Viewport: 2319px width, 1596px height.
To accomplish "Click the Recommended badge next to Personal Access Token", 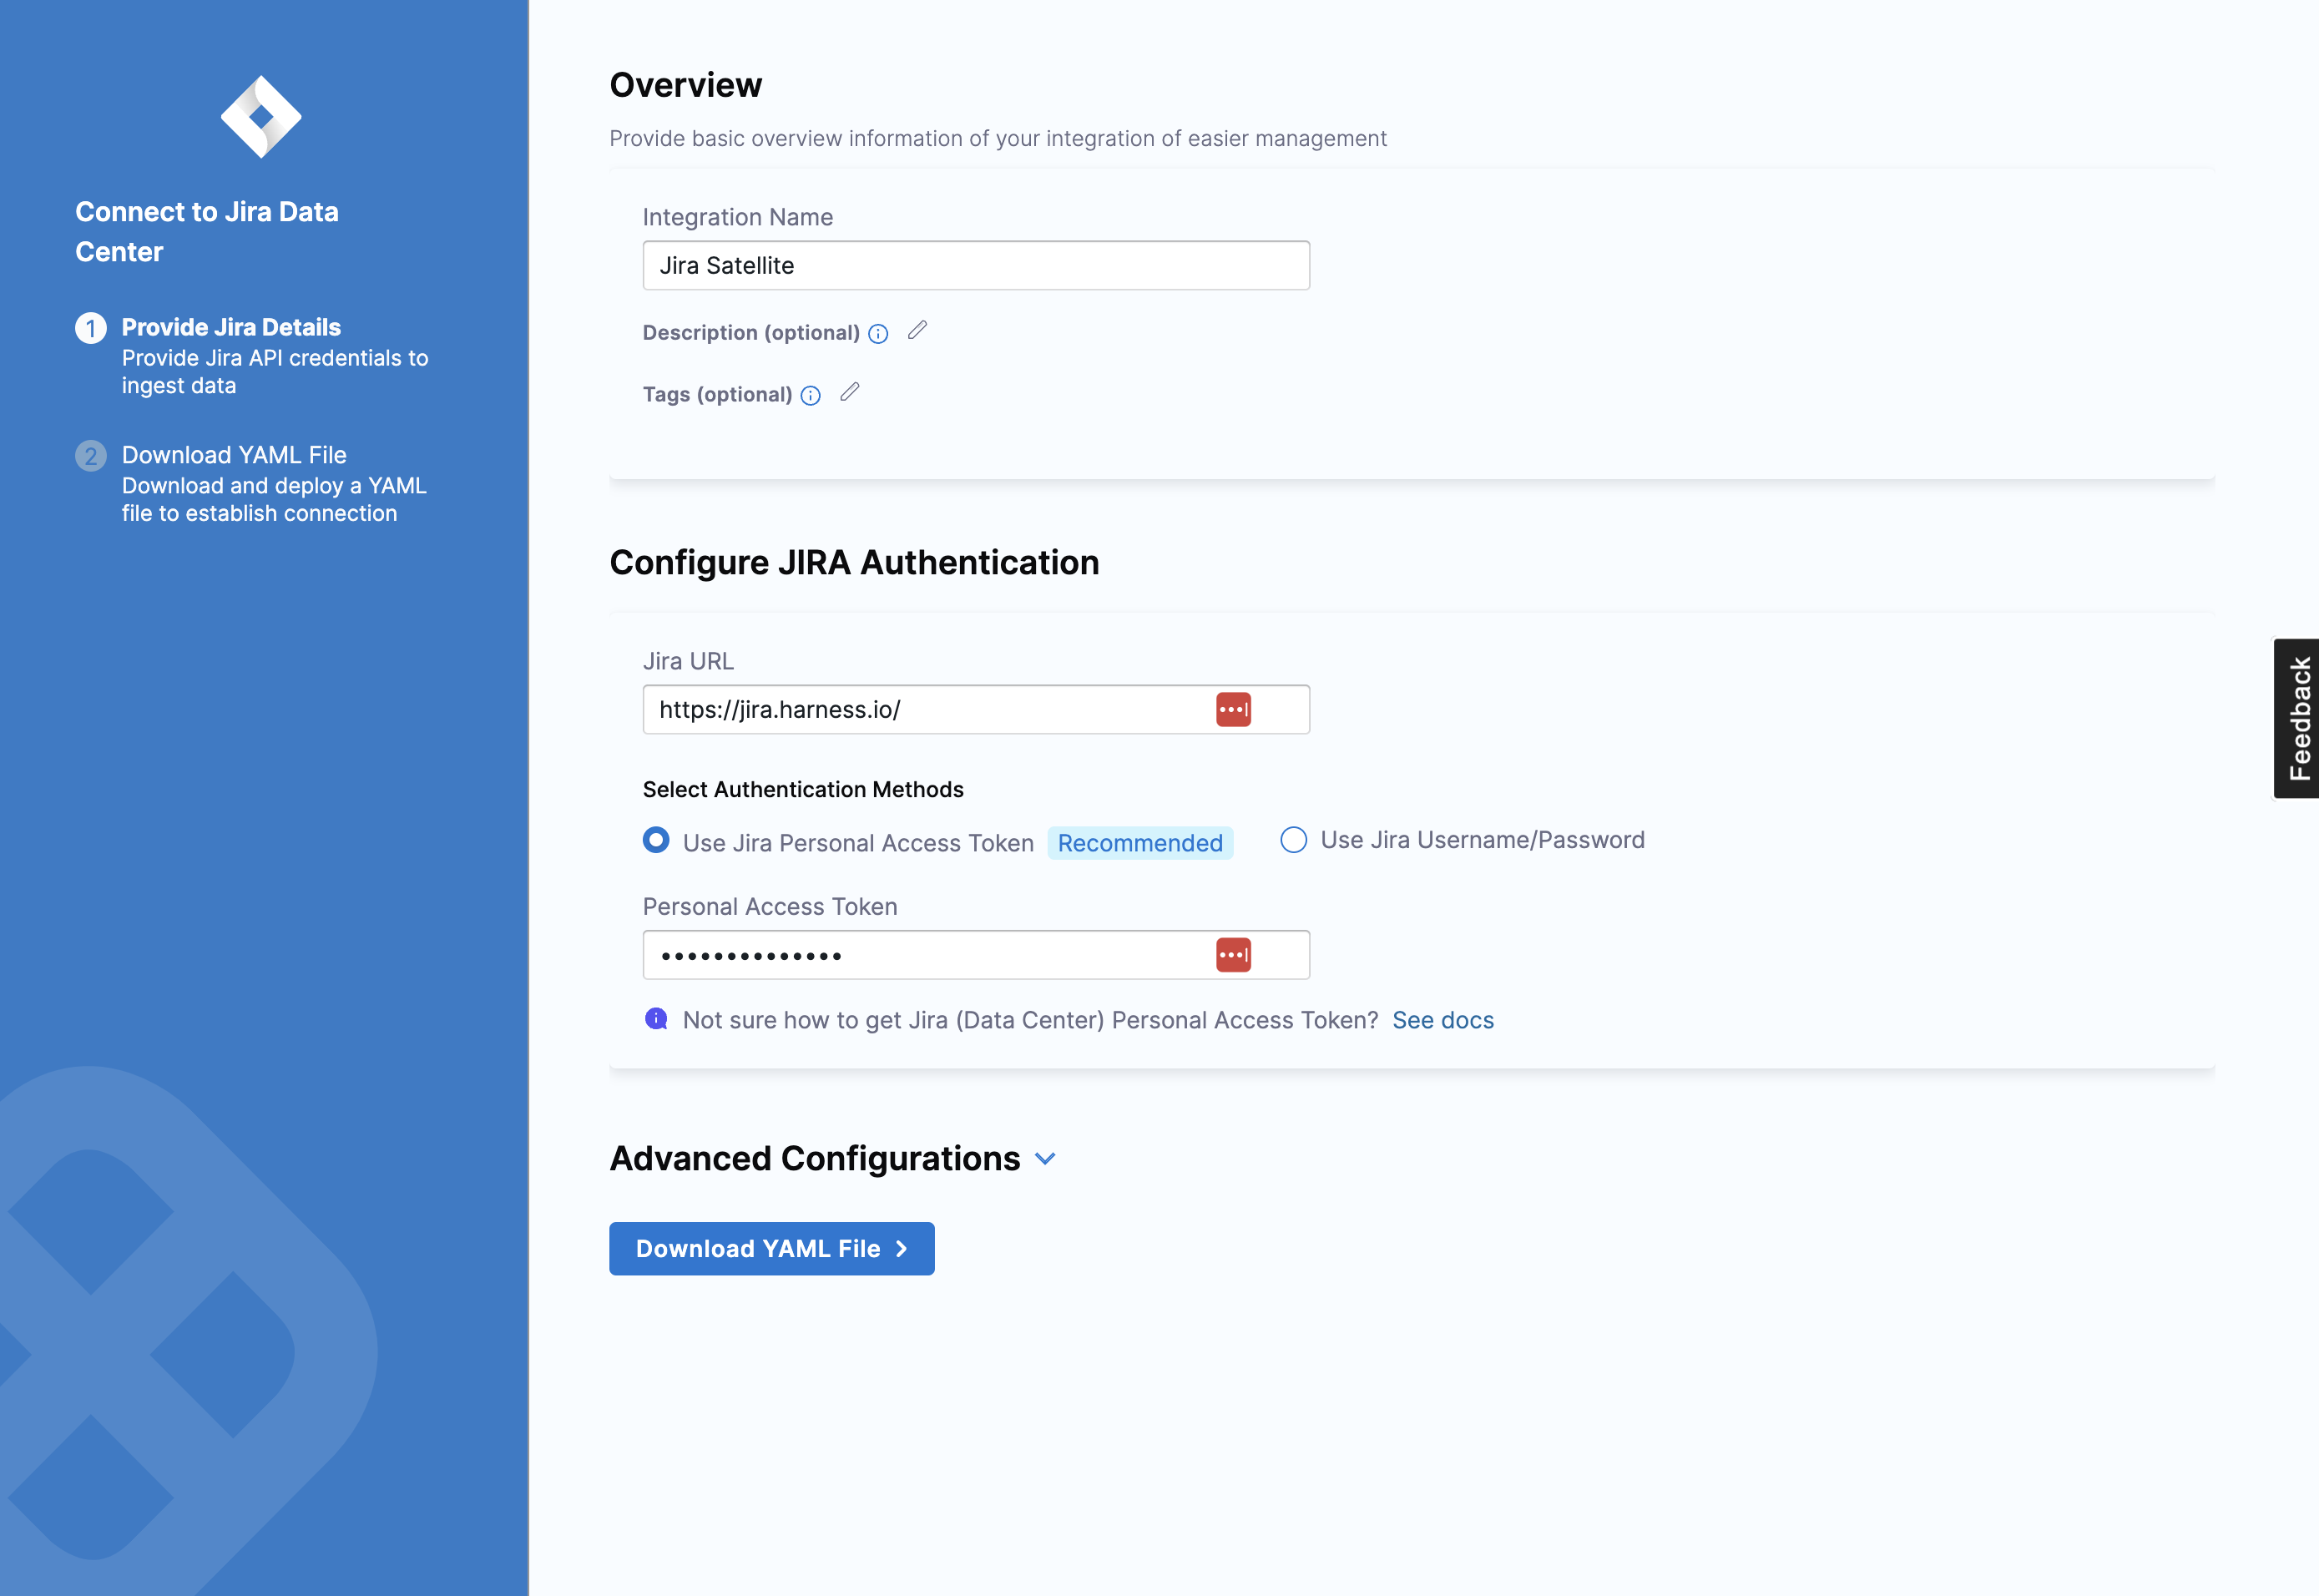I will pos(1140,843).
